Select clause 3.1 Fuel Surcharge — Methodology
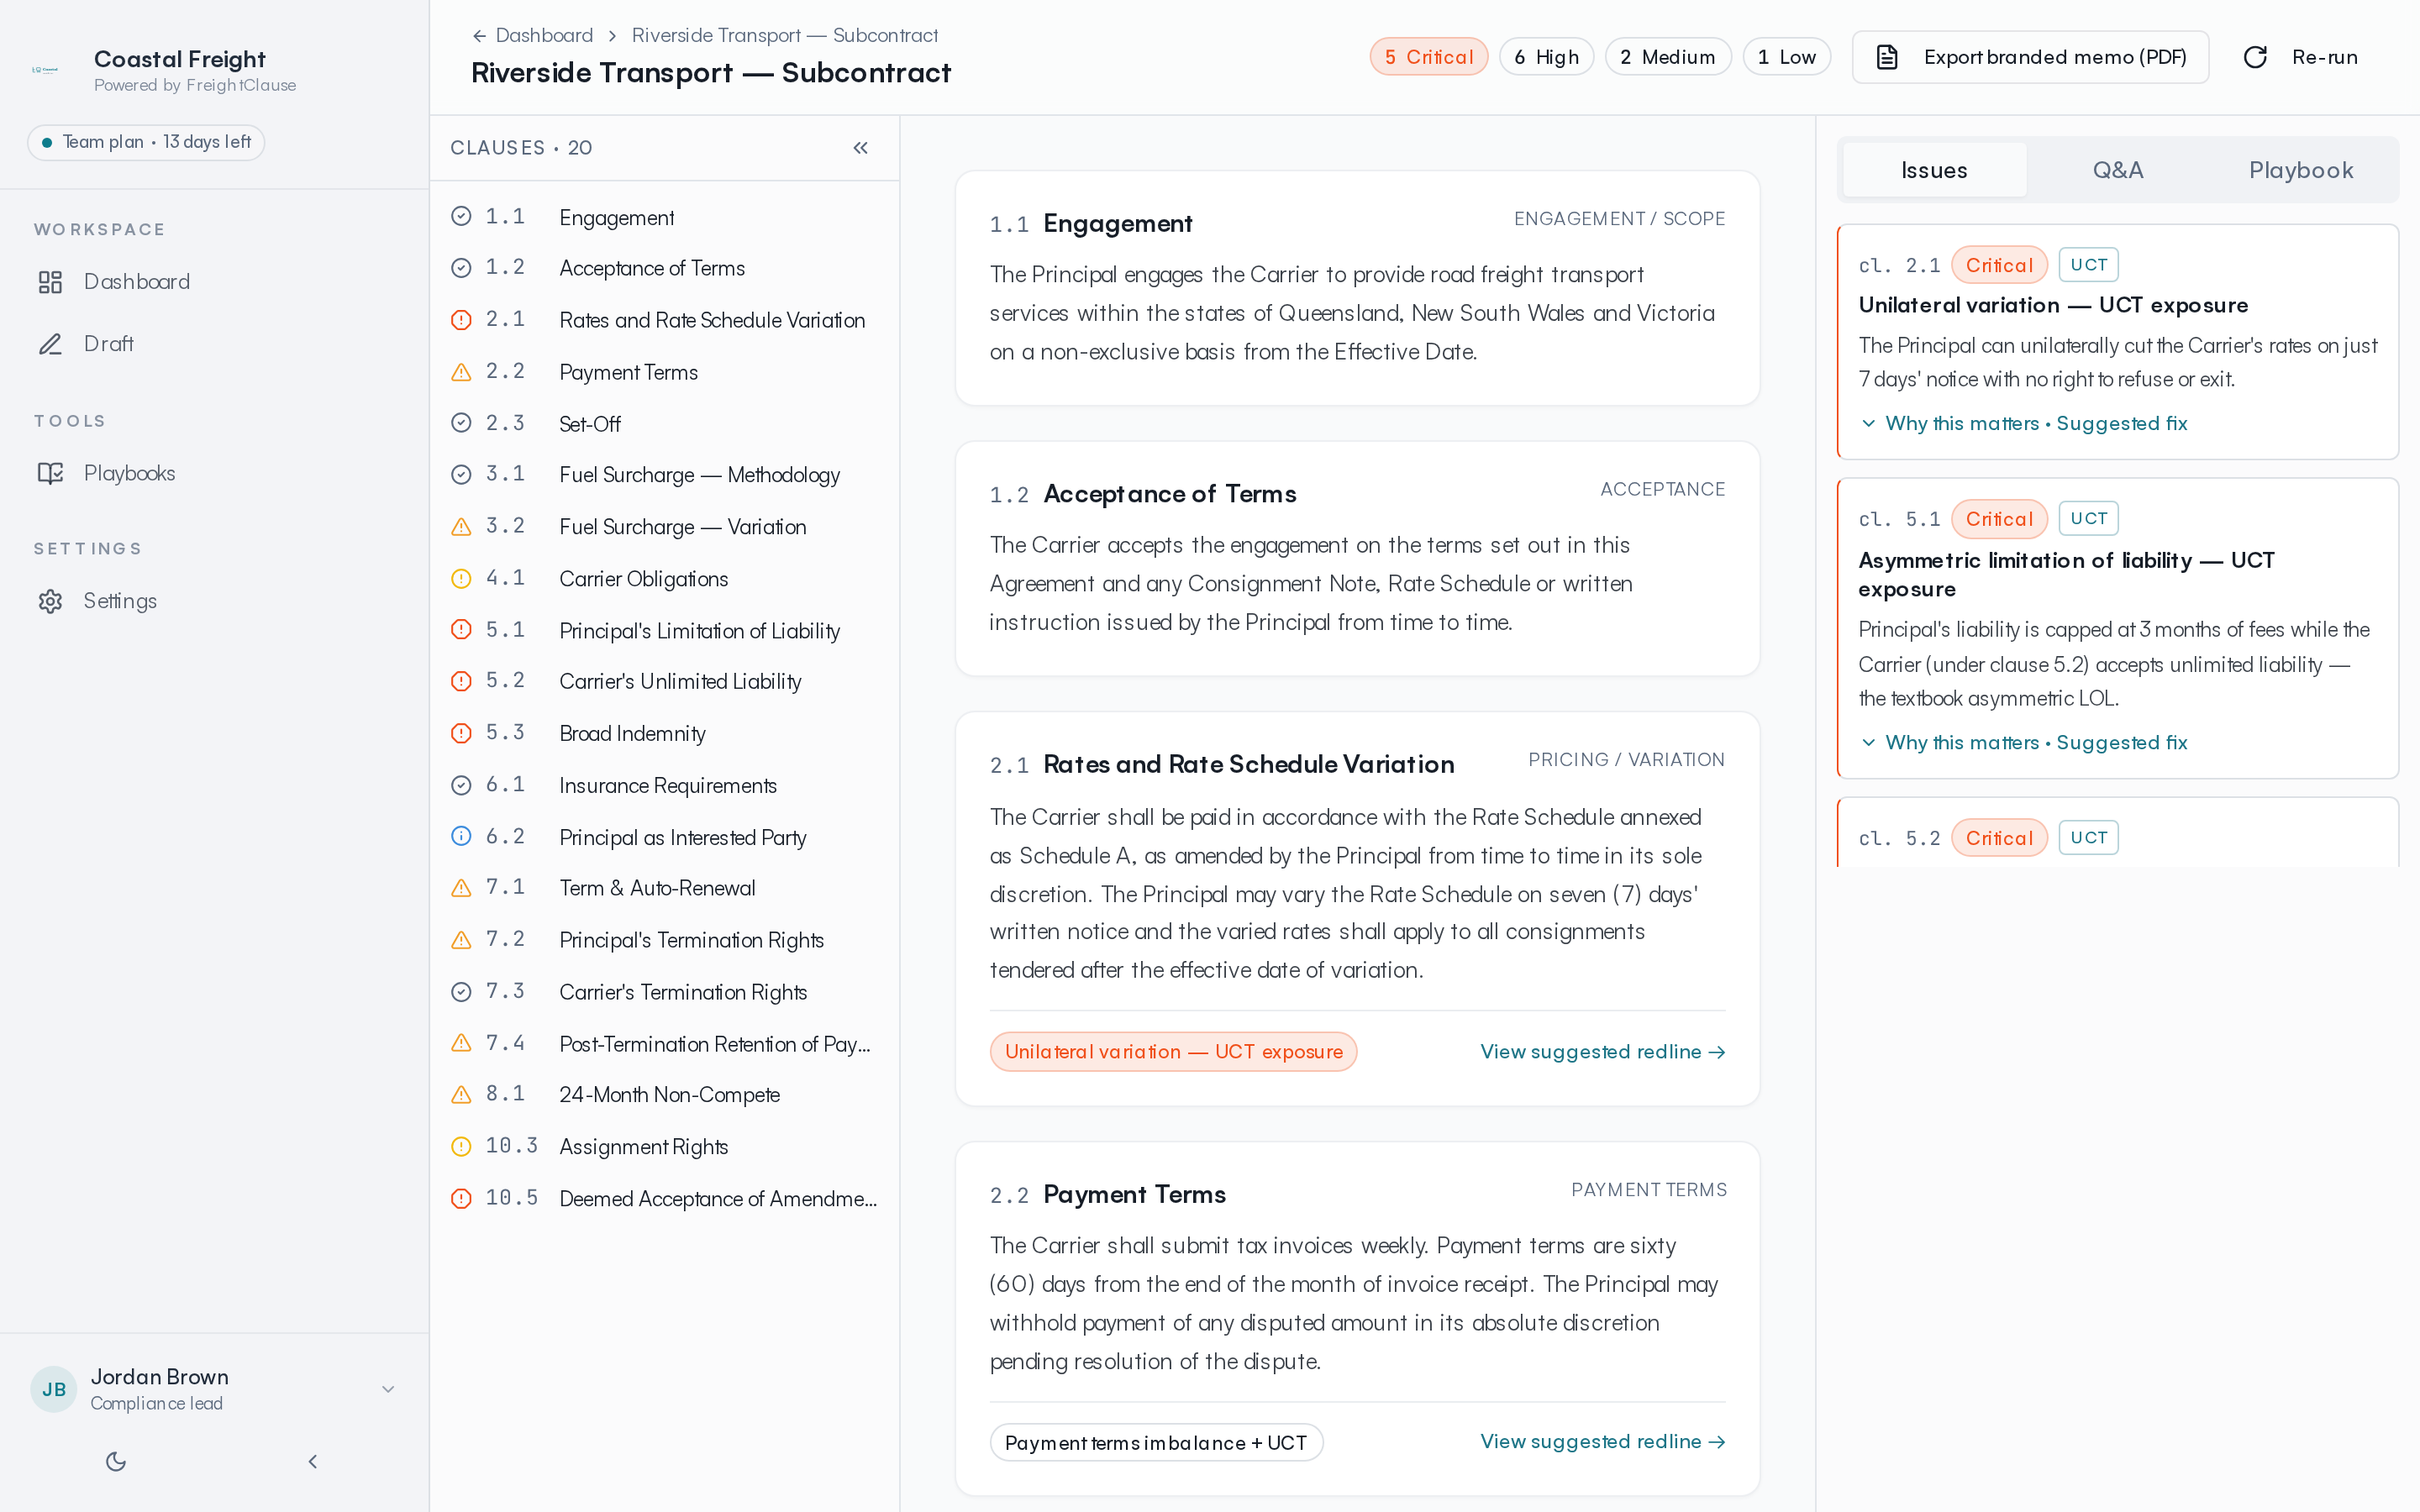This screenshot has height=1512, width=2420. point(665,475)
